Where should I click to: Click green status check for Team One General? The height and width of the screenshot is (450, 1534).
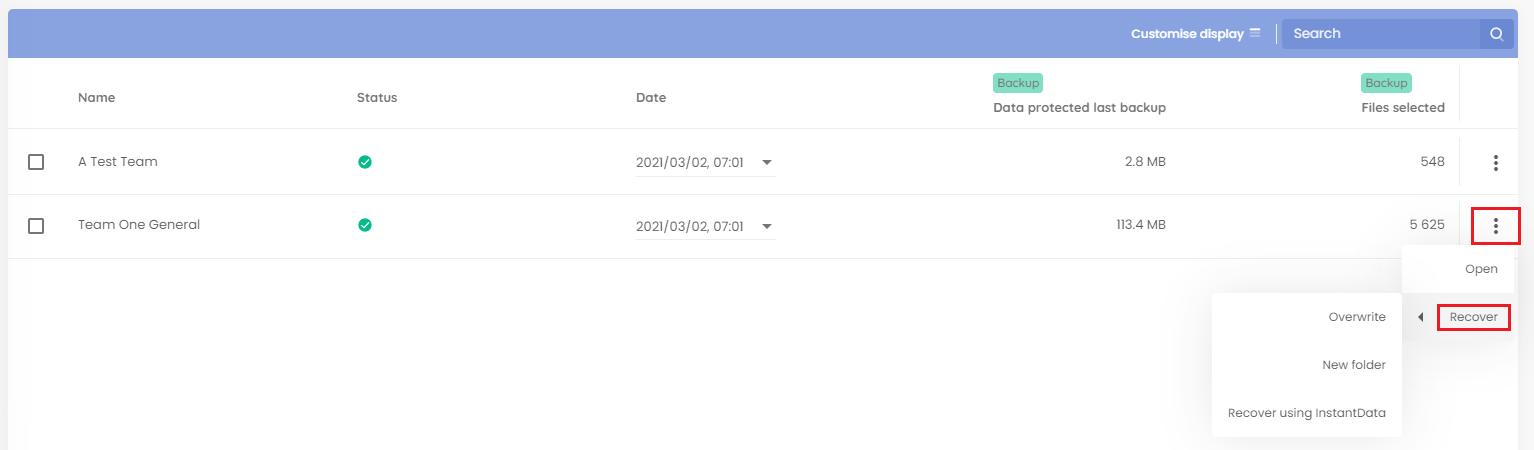pos(365,225)
